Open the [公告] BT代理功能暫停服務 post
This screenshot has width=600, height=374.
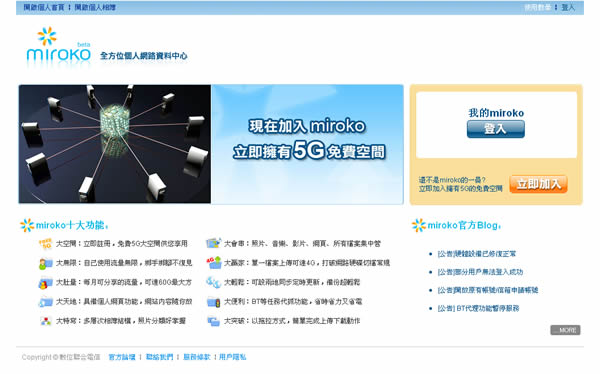478,308
